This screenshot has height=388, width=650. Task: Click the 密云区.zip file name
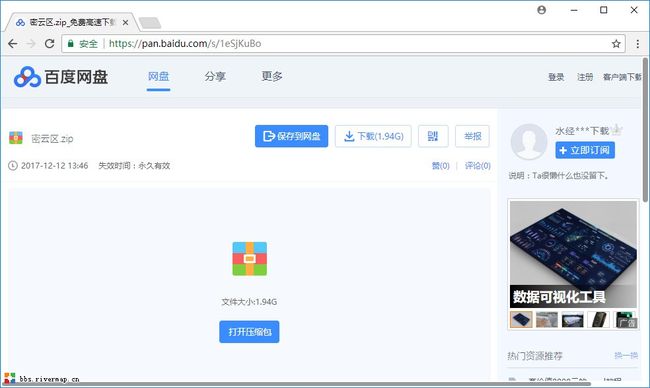52,139
